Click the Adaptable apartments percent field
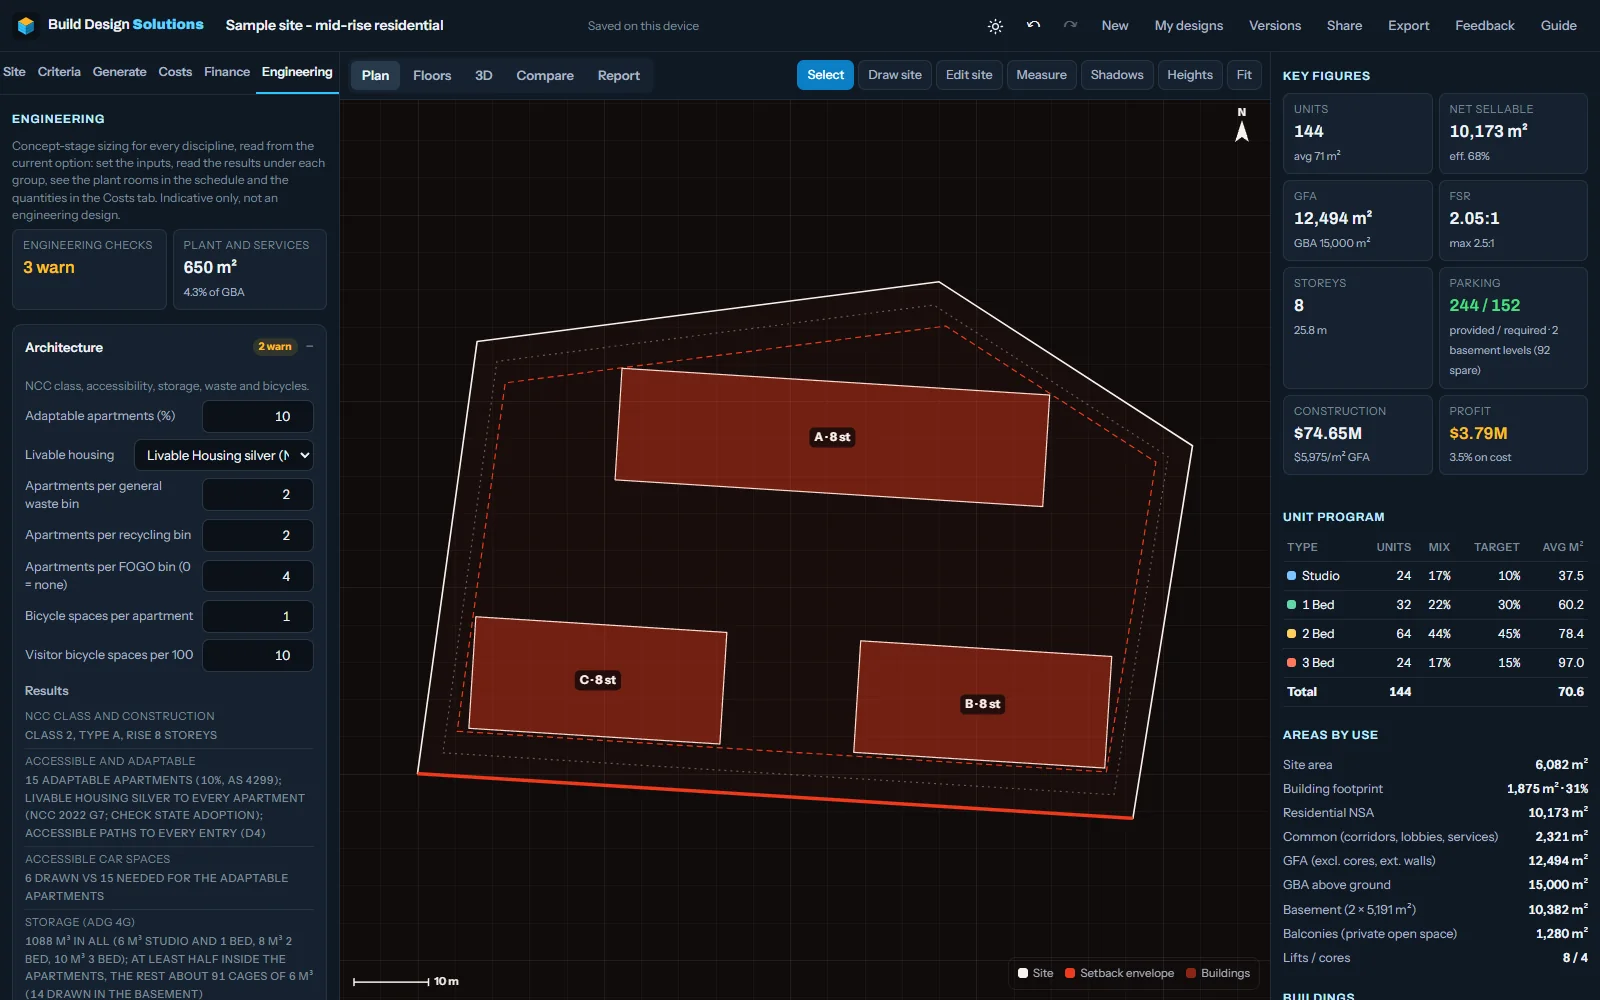1600x1000 pixels. tap(258, 416)
